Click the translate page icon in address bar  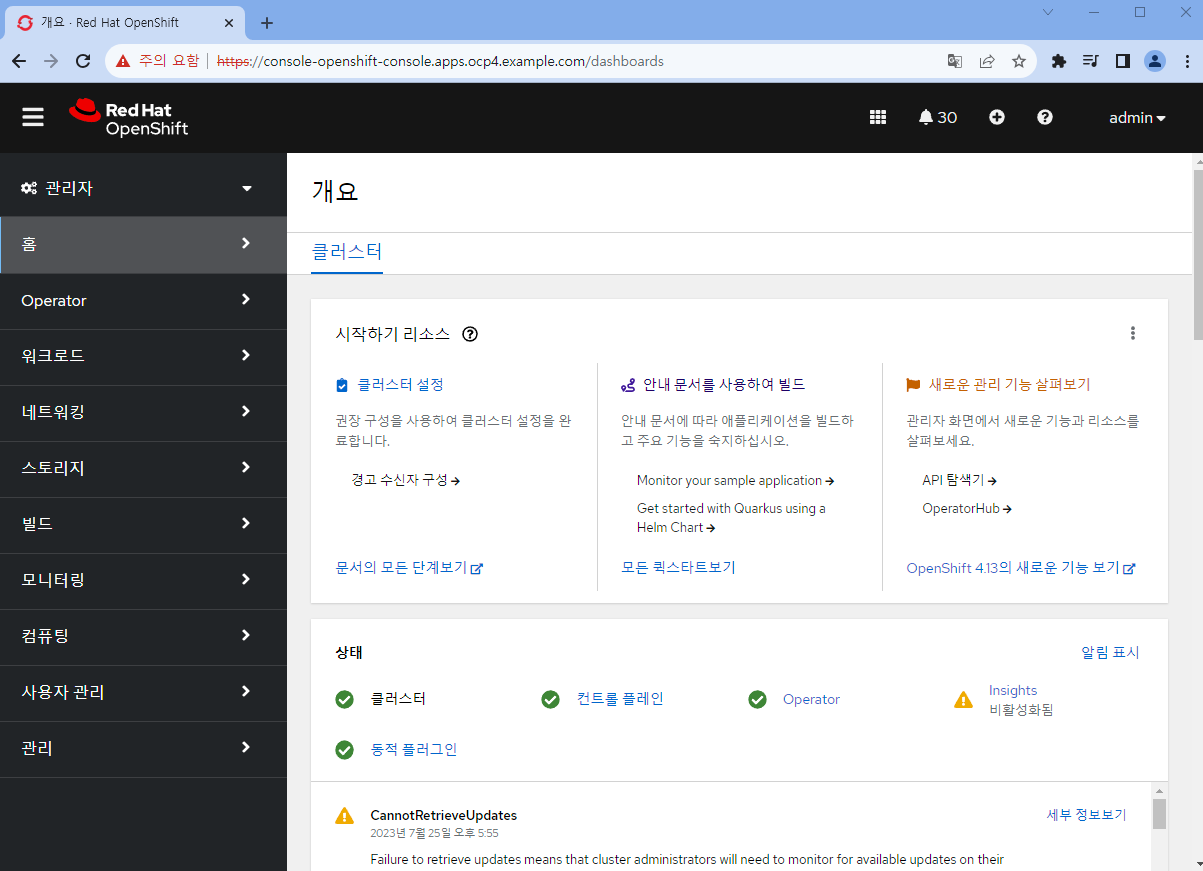coord(955,61)
